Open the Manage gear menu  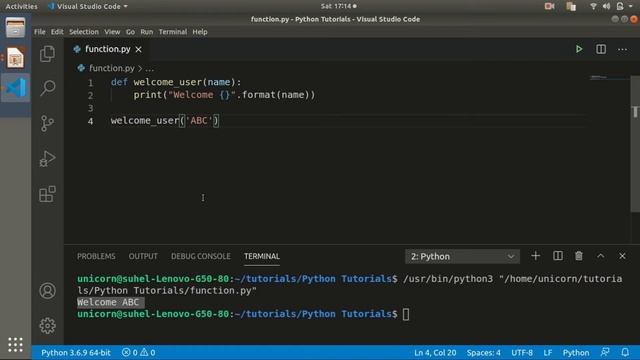pos(47,326)
